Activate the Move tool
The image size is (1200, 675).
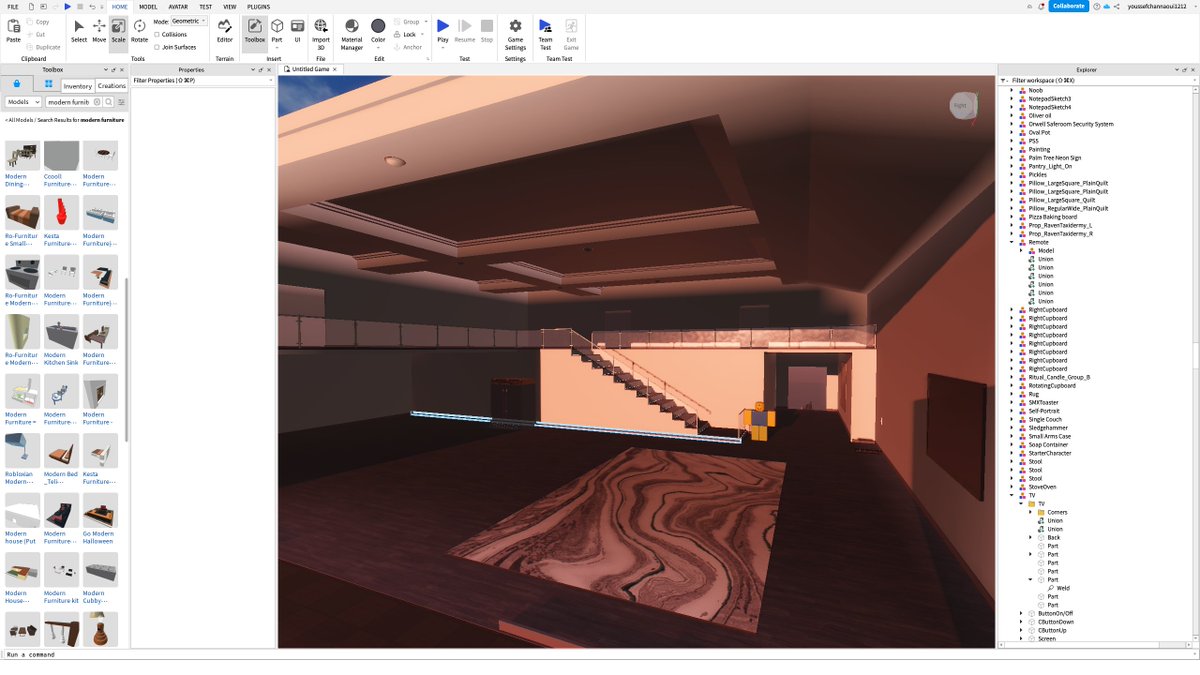coord(99,31)
